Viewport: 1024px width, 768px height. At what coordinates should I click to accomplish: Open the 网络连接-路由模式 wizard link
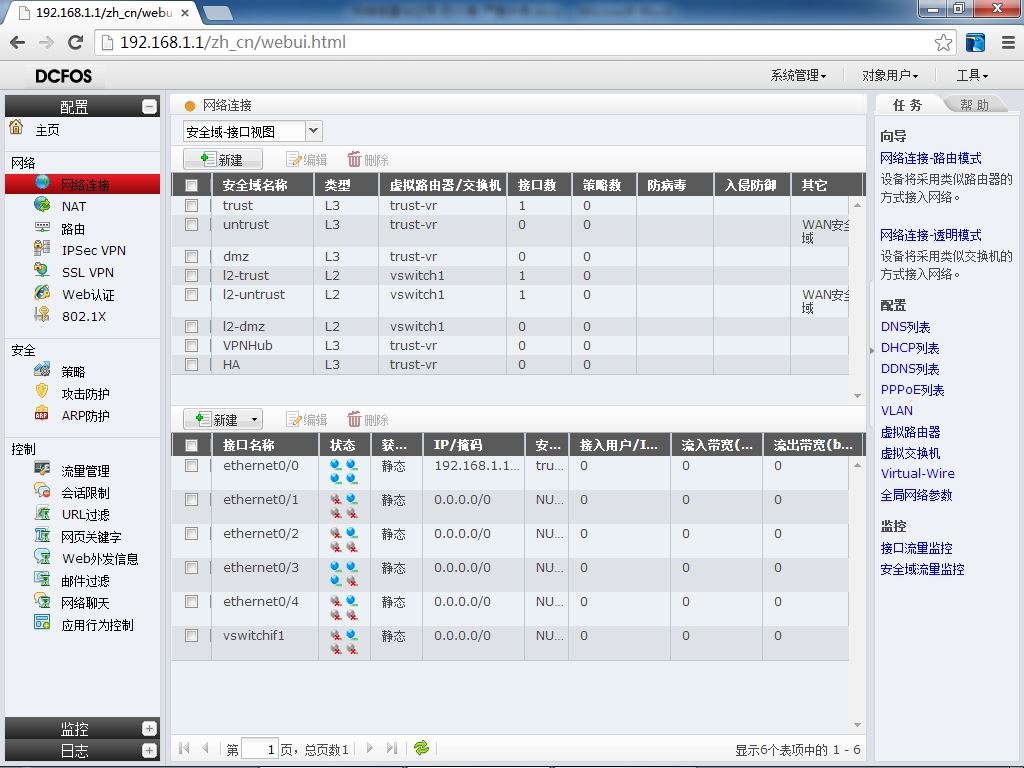tap(931, 158)
